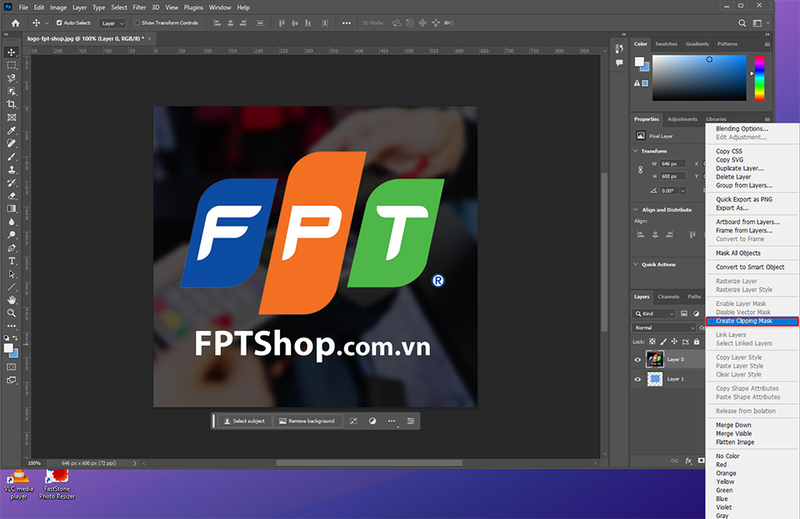
Task: Select the Move tool in toolbar
Action: pyautogui.click(x=11, y=52)
